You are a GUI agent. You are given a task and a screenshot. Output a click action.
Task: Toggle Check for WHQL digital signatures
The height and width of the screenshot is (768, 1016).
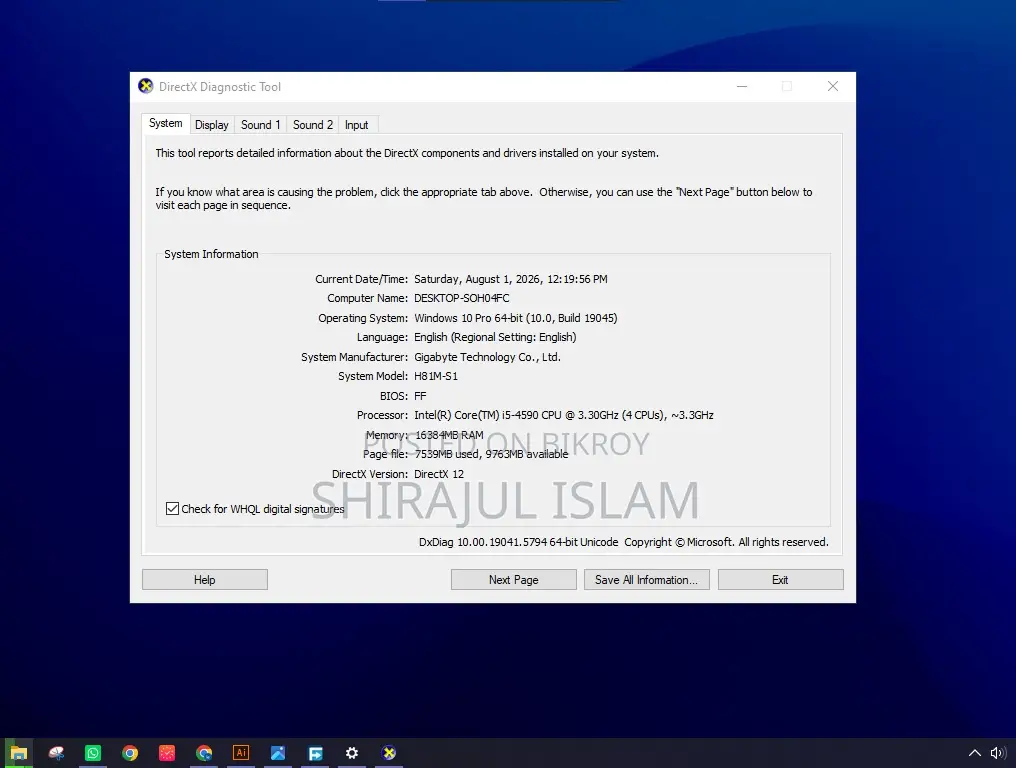click(172, 509)
